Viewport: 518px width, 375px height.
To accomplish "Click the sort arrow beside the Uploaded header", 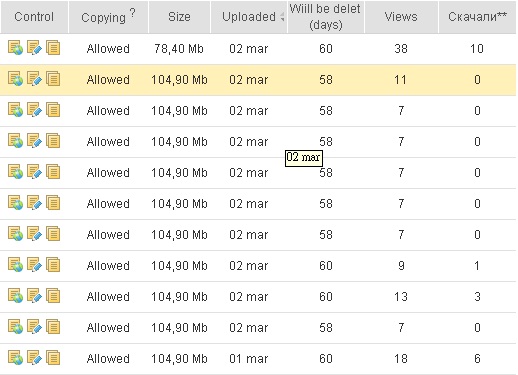I will tap(282, 17).
